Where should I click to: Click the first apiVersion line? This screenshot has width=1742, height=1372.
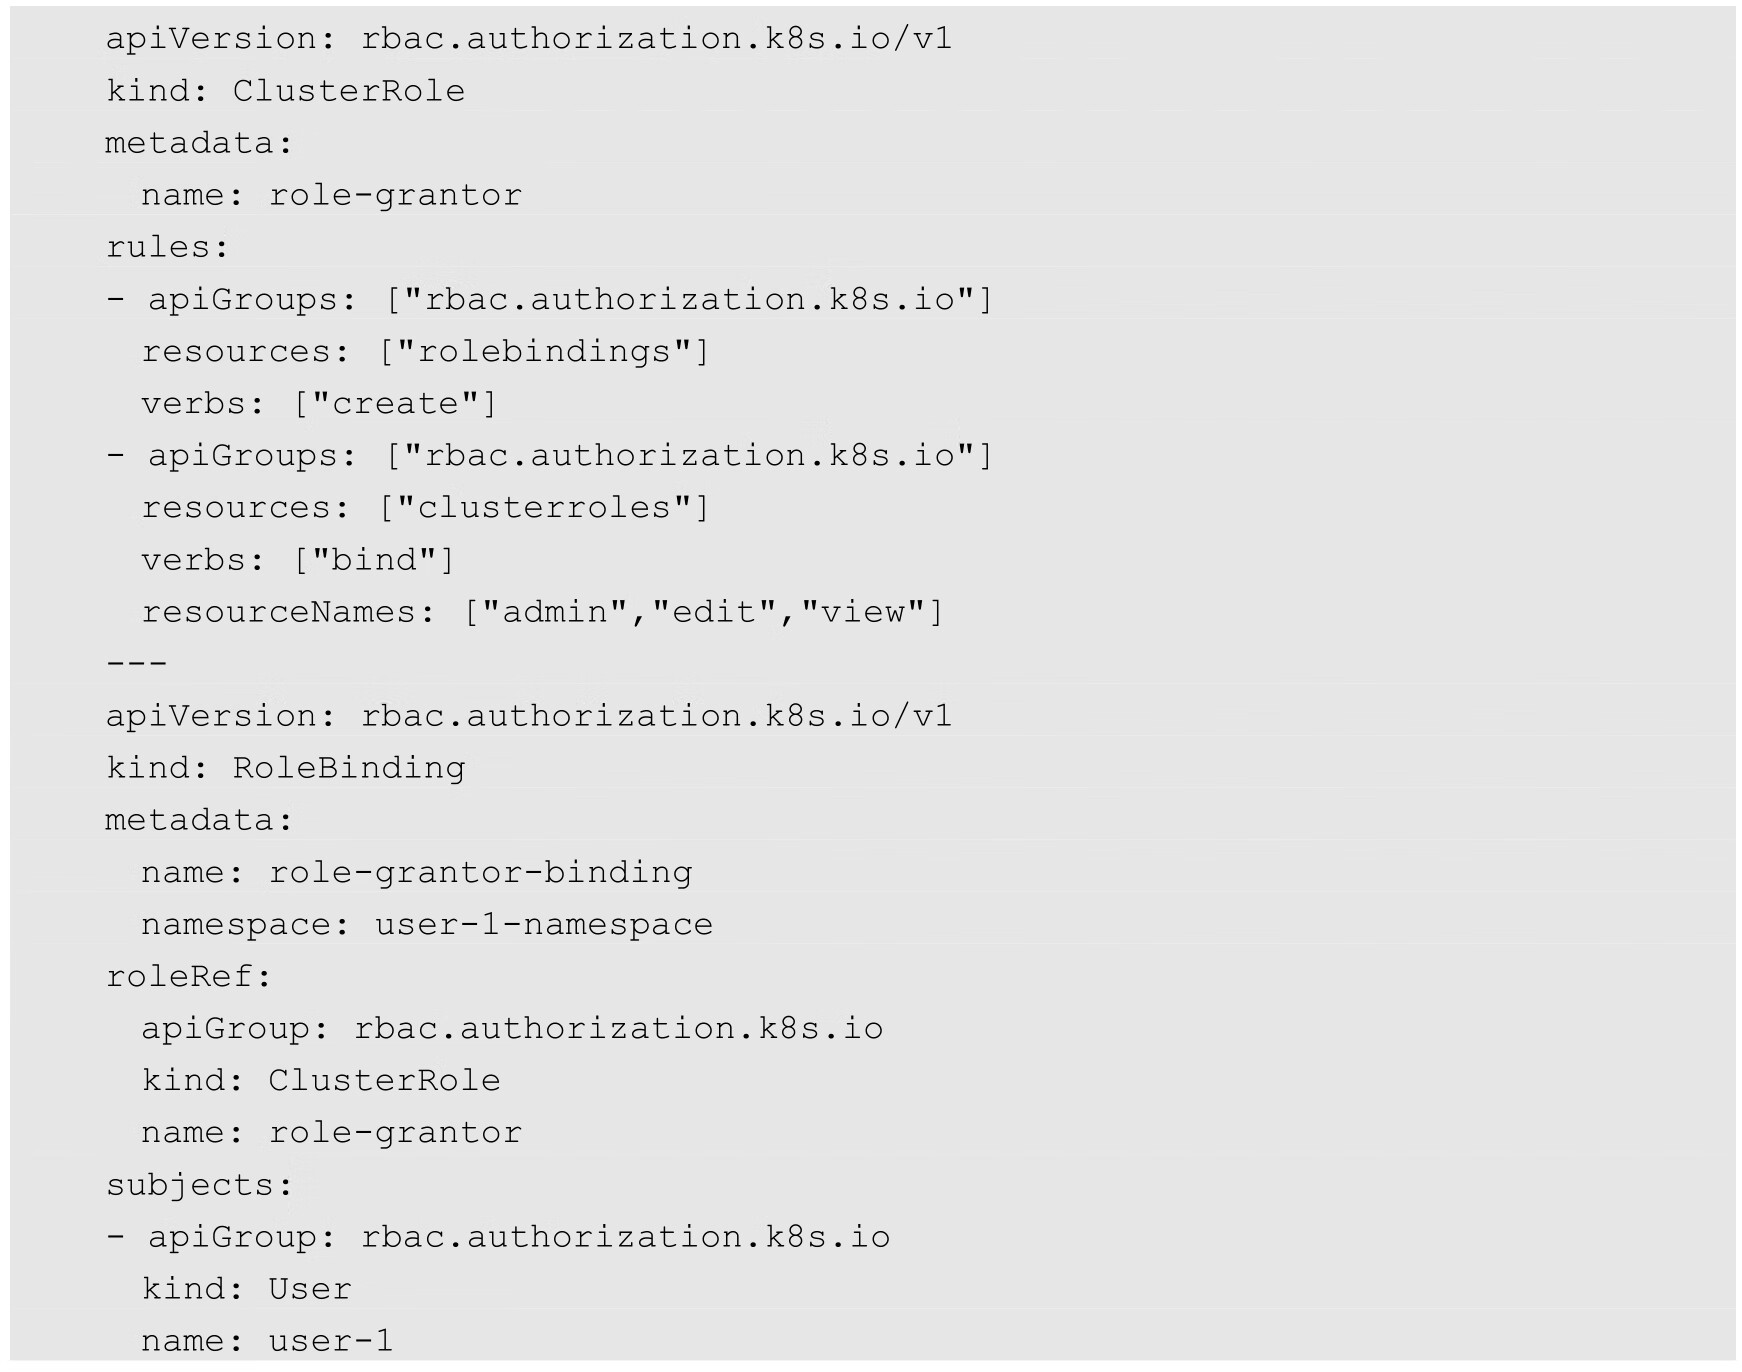click(529, 39)
